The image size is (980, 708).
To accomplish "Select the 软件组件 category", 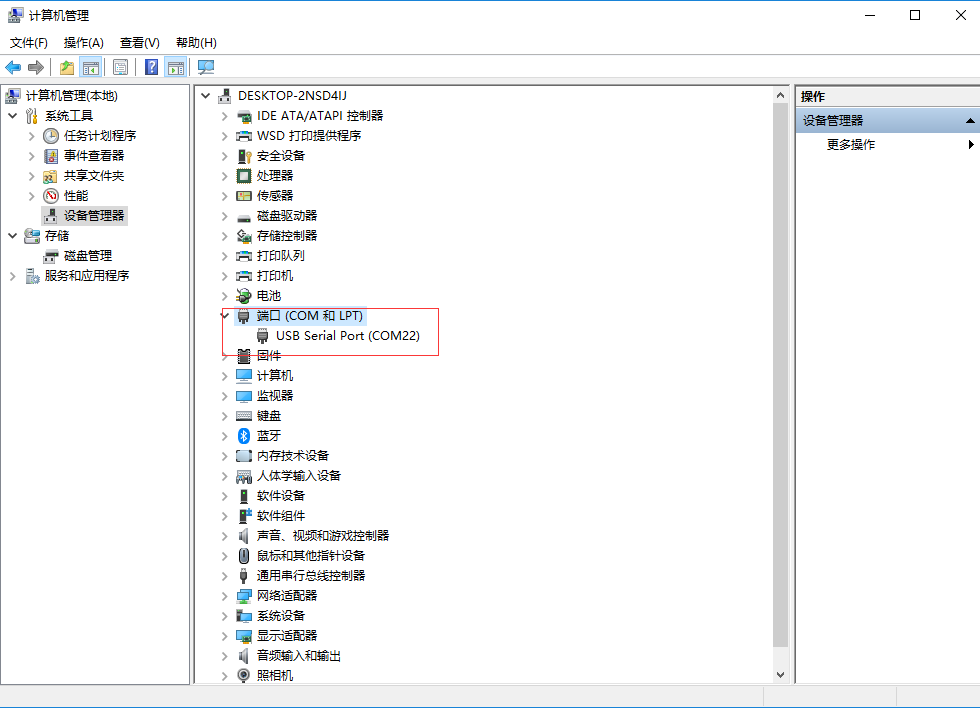I will coord(281,516).
